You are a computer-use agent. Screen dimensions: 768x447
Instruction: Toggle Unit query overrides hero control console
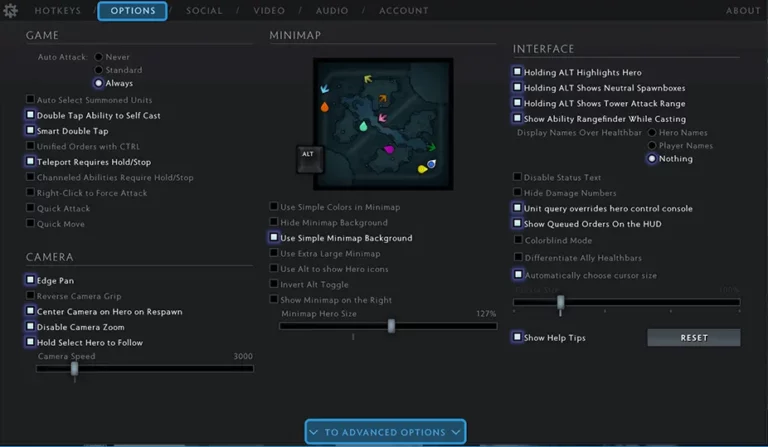click(x=517, y=208)
